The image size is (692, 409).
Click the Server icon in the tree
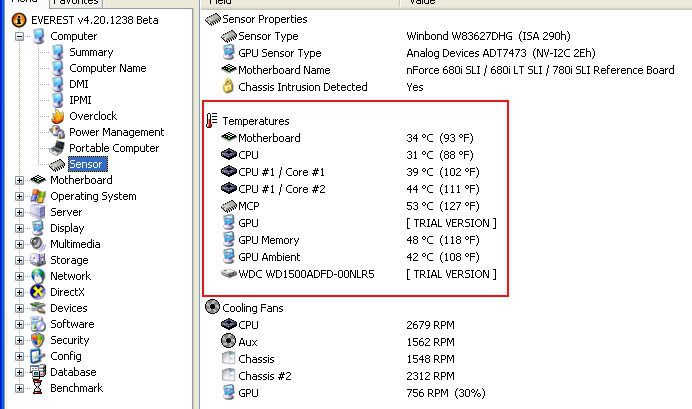(38, 212)
